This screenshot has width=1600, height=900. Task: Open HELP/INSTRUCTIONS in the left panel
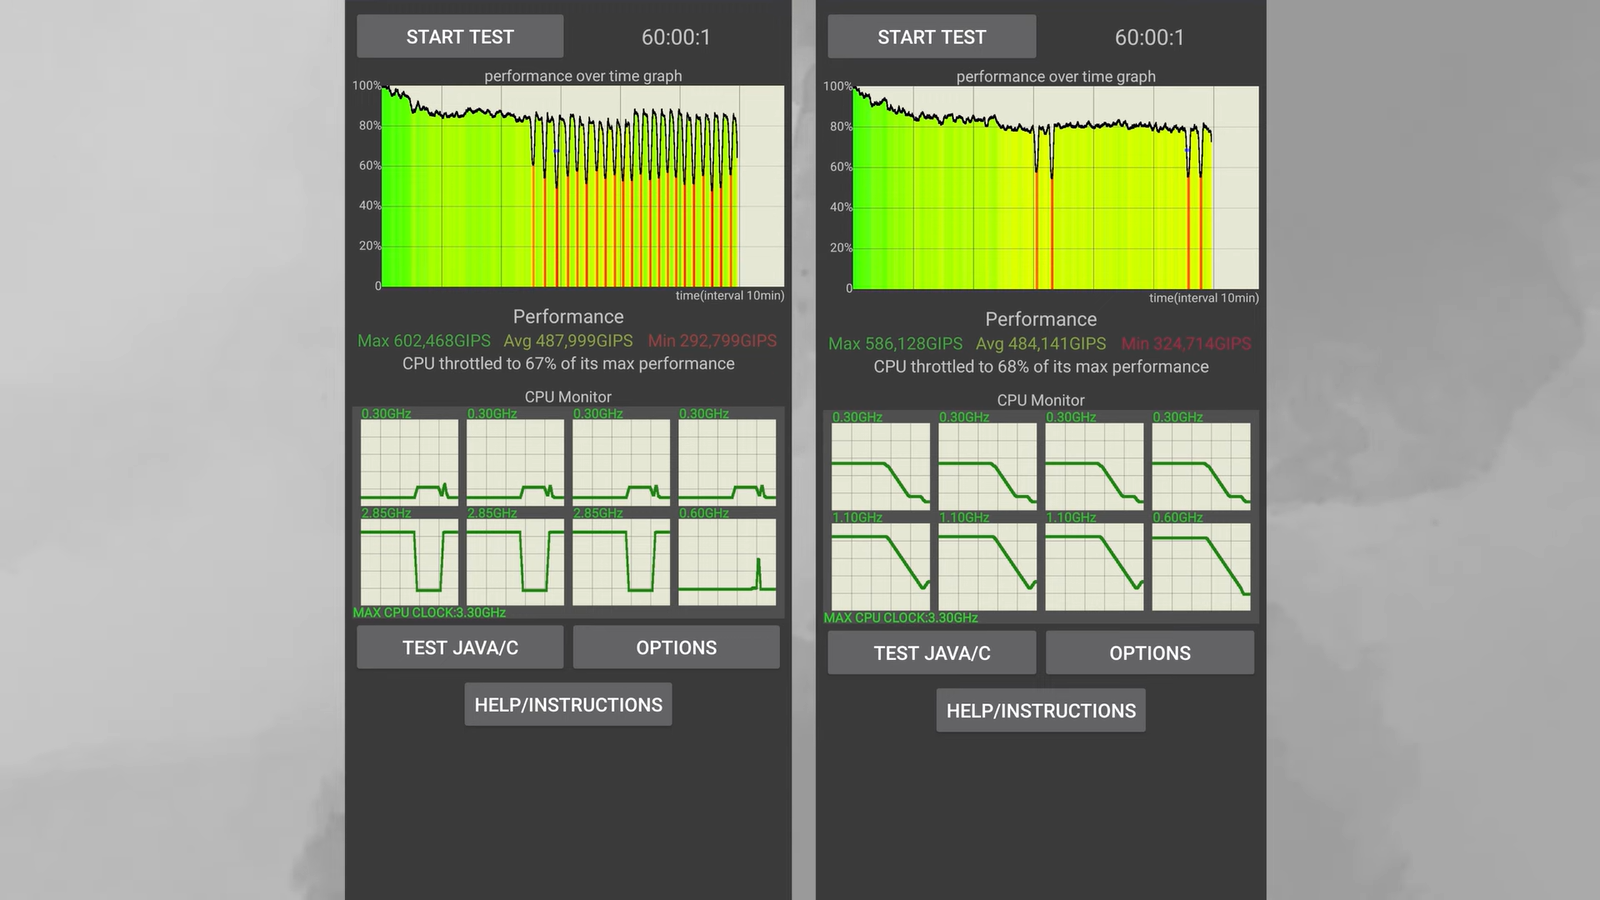568,705
